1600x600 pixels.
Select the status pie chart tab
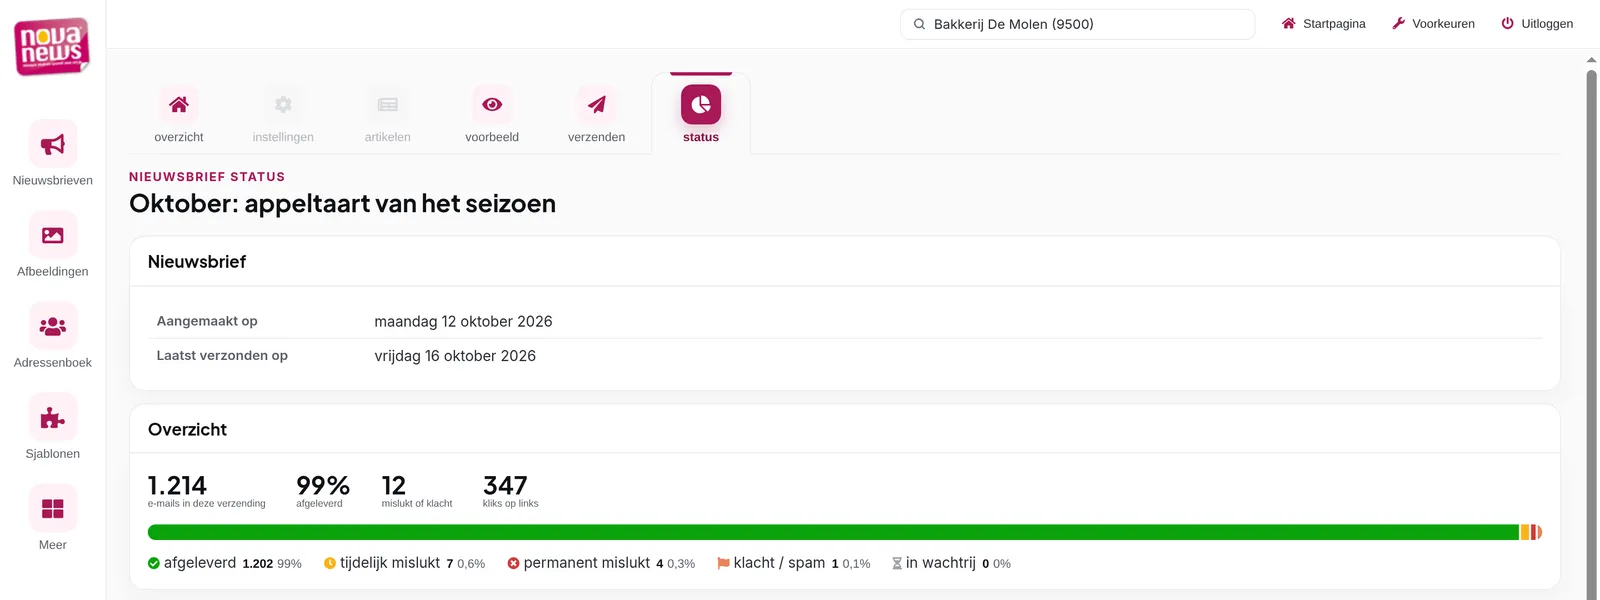pyautogui.click(x=701, y=114)
